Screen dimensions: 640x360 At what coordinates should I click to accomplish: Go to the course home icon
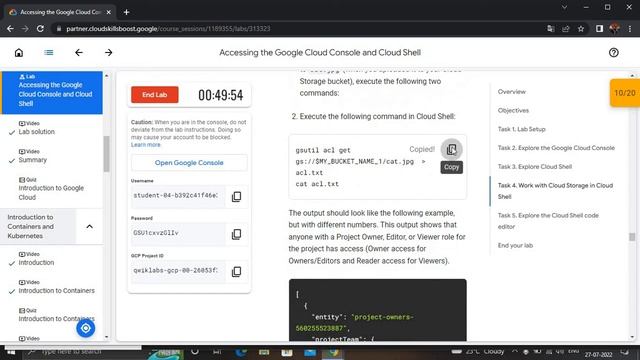[x=19, y=53]
